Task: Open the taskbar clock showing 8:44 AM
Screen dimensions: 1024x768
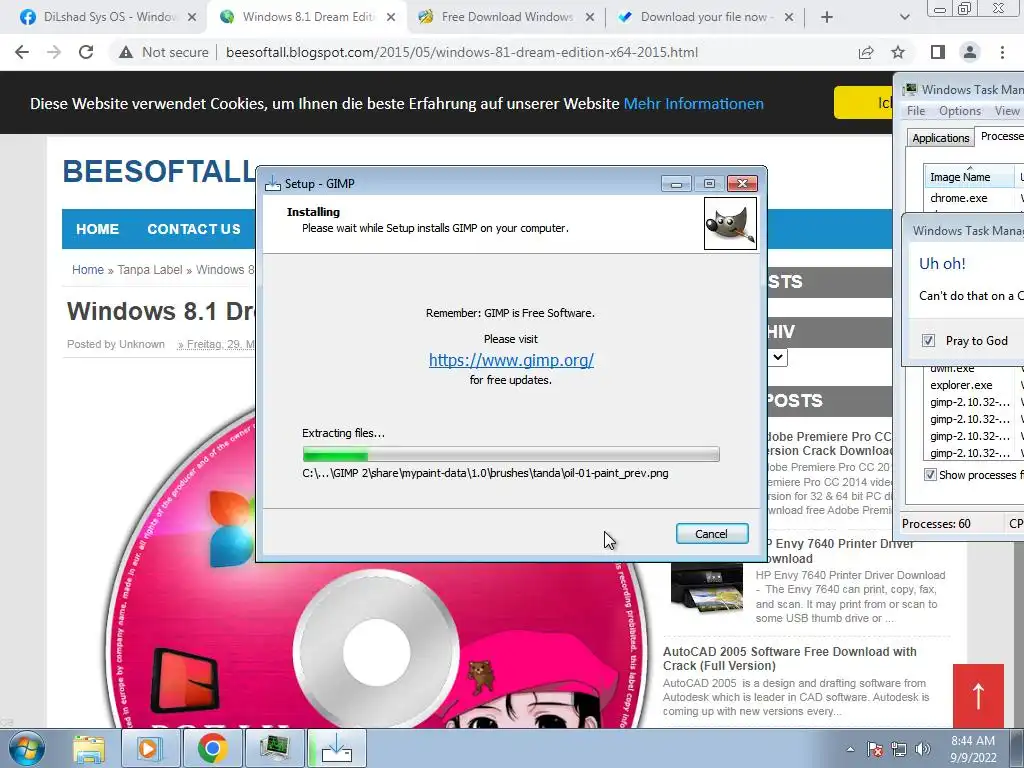Action: [x=973, y=749]
